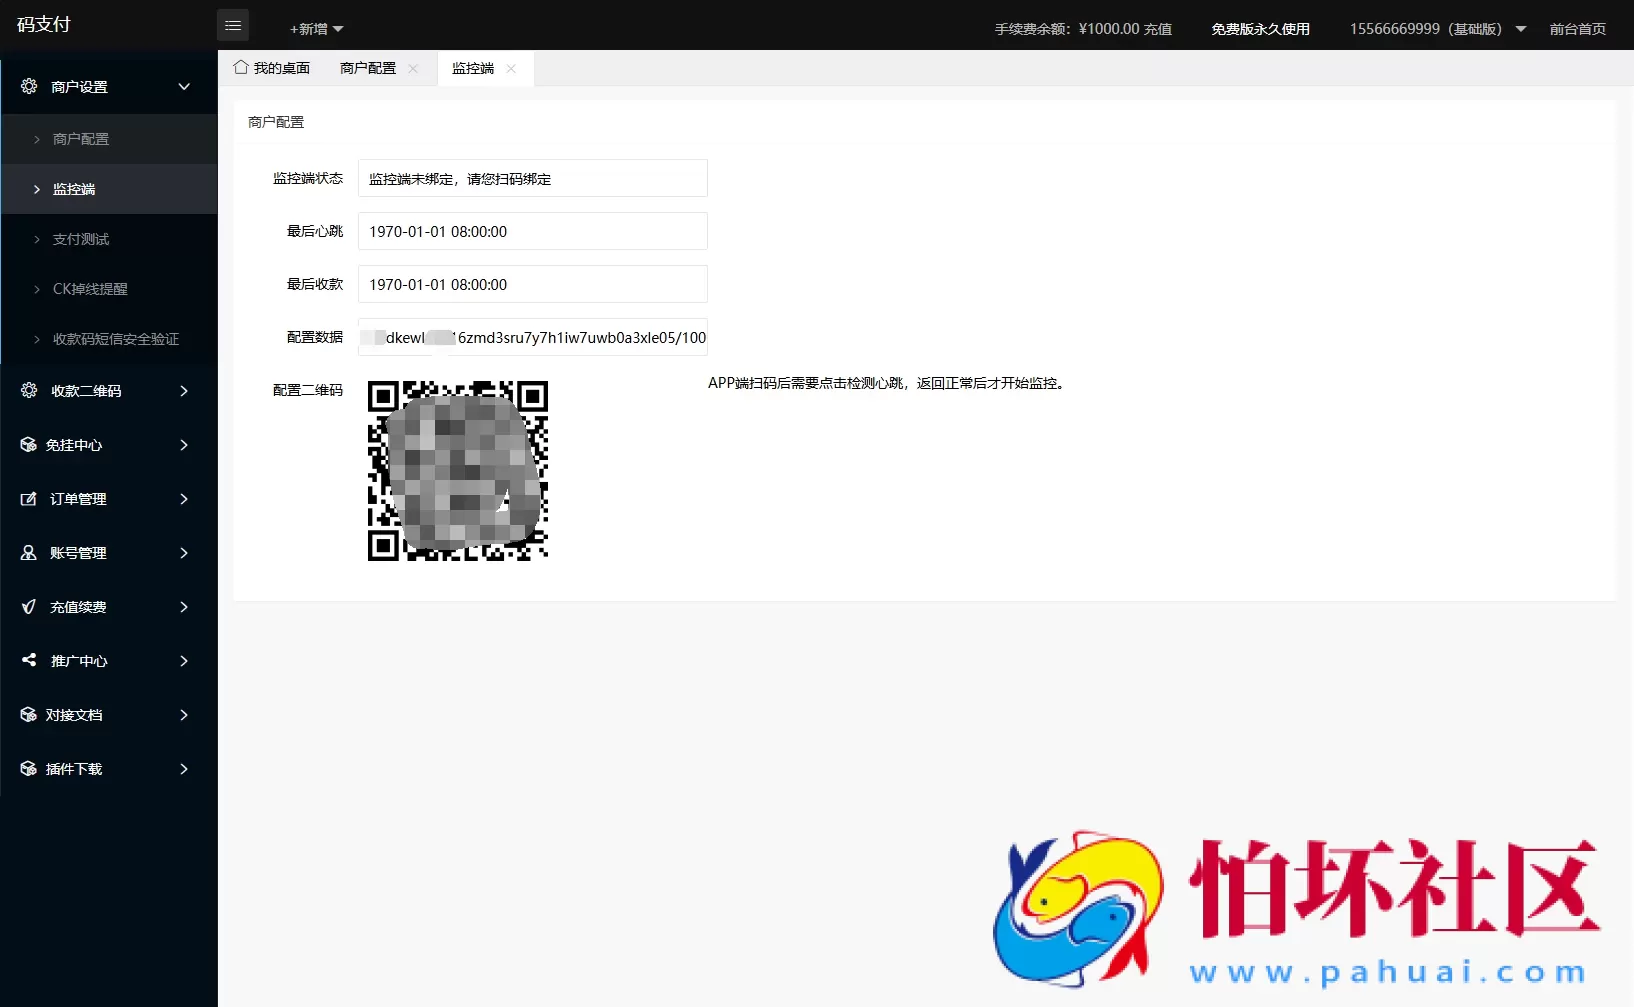Click the home icon on 我的桌面 tab
Screen dimensions: 1634x1007
240,67
